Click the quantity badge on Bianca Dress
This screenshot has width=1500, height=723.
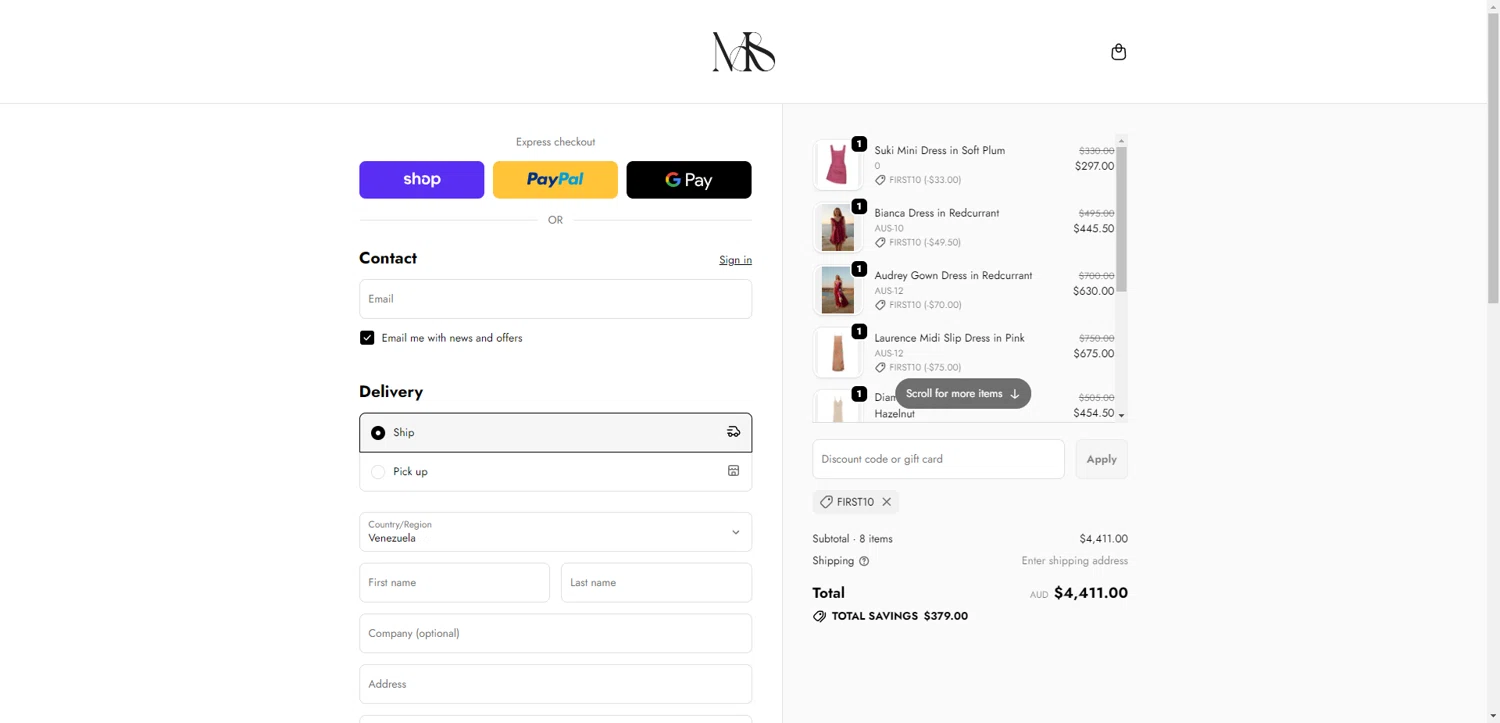[x=859, y=206]
